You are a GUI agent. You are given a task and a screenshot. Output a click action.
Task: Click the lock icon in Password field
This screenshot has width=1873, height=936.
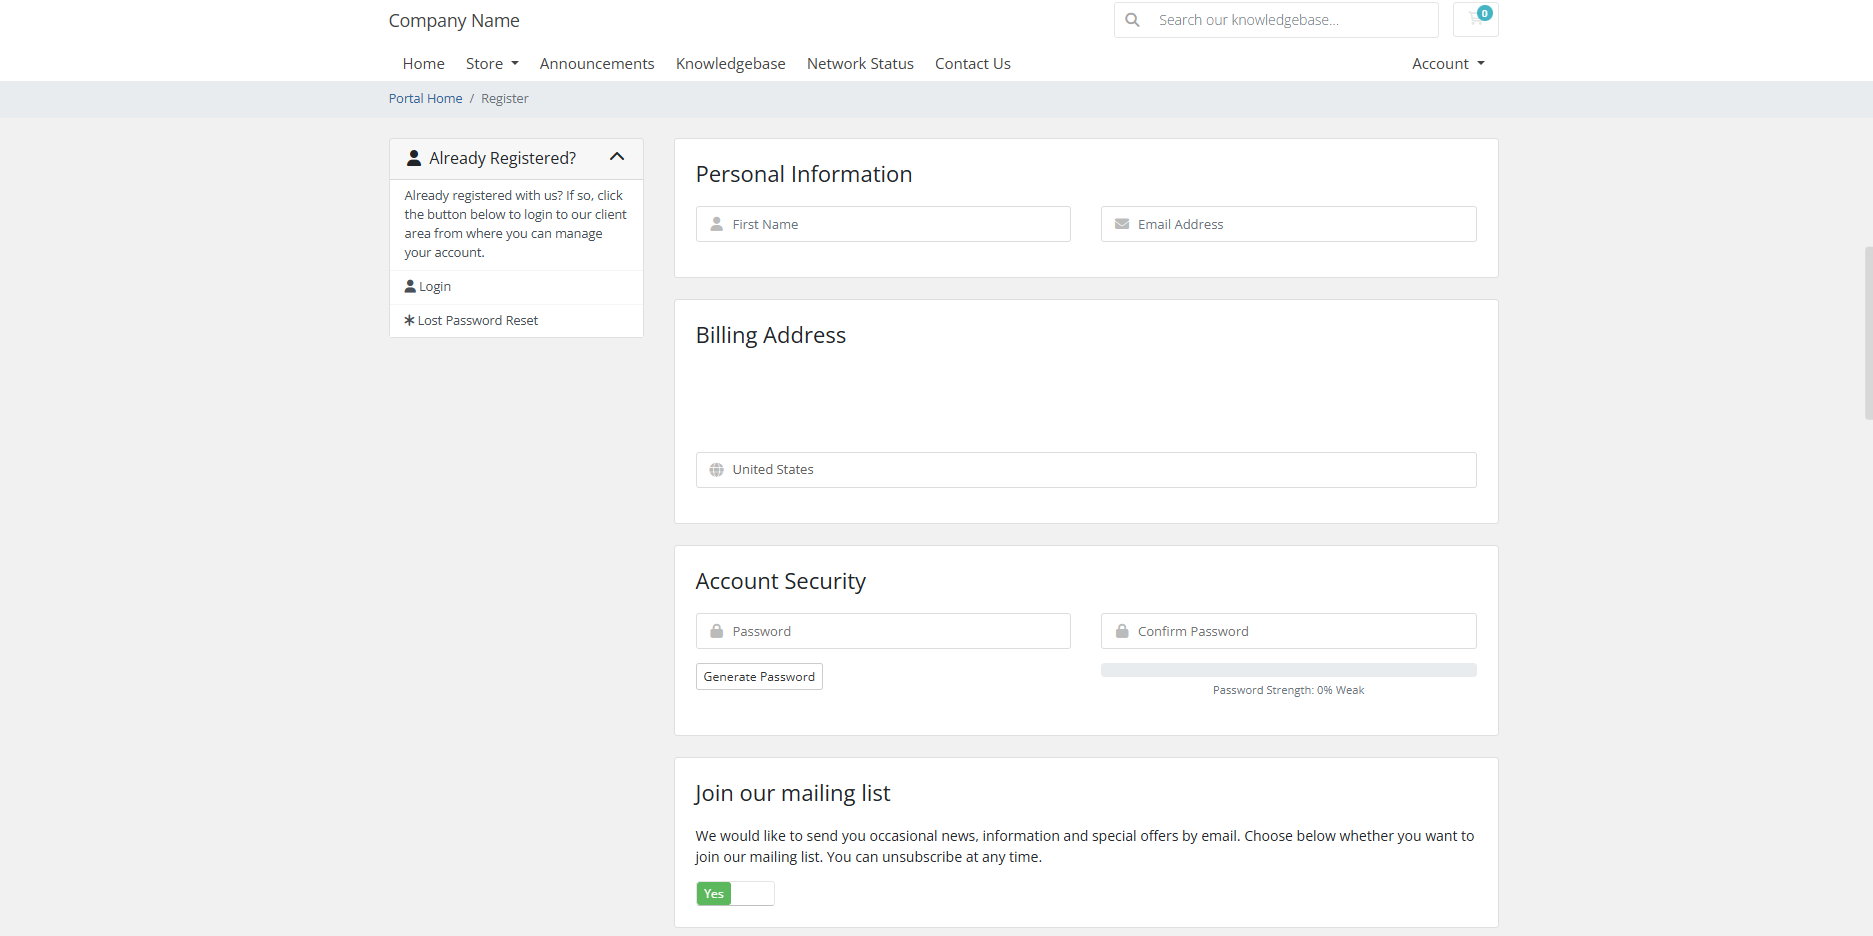(716, 631)
